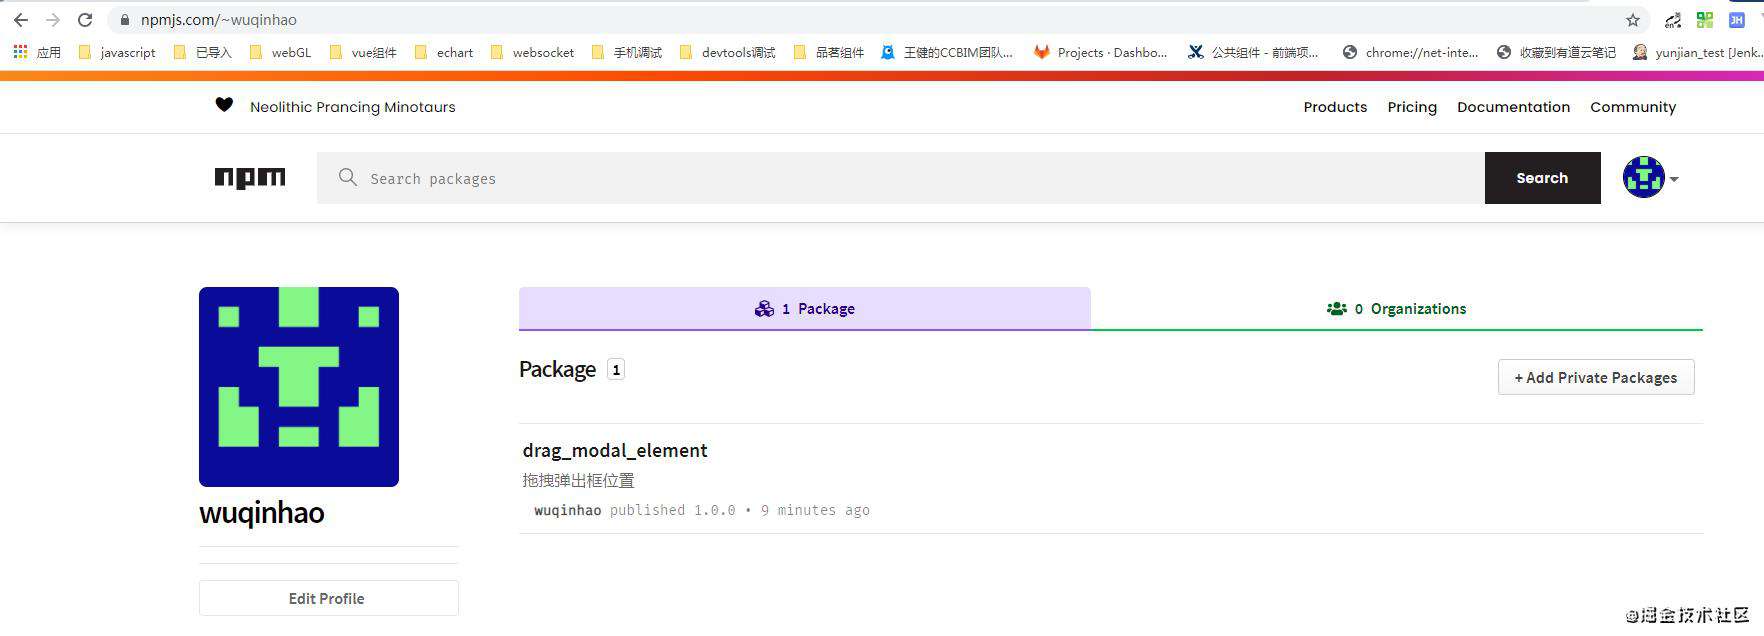Open the drag_modal_element package link
Viewport: 1764px width, 636px height.
pyautogui.click(x=615, y=450)
